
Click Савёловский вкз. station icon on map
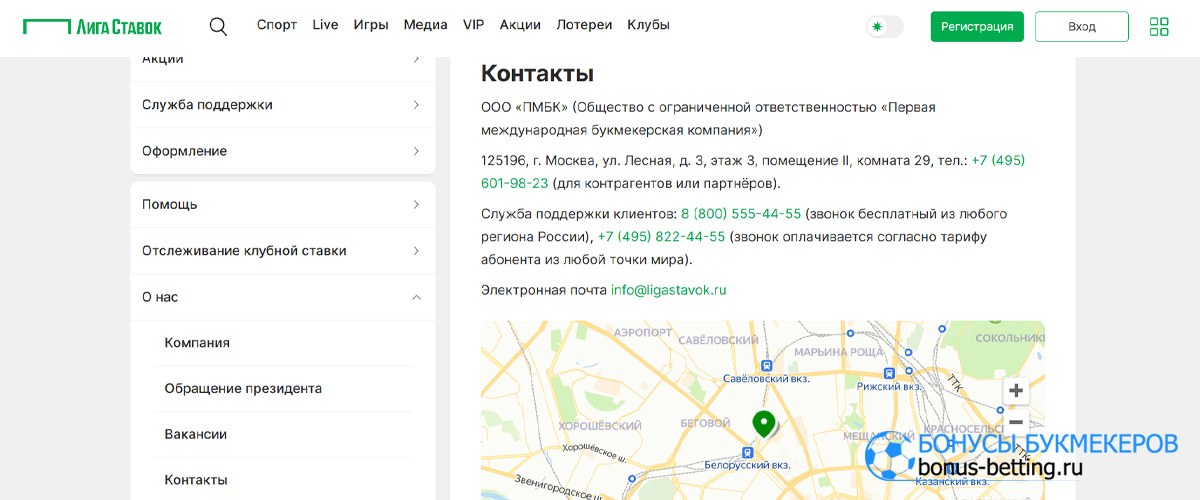[x=766, y=366]
